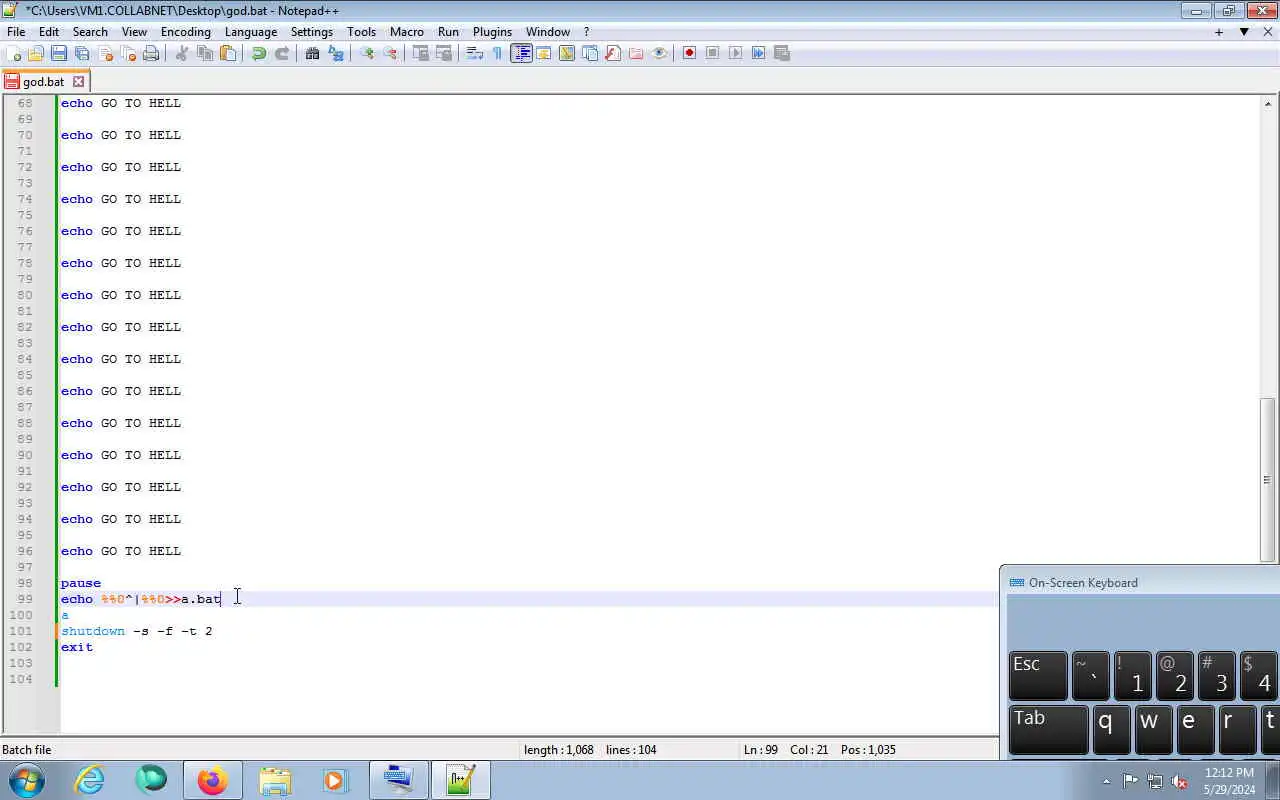Toggle the active Indent Guide button
1280x800 pixels.
tap(521, 53)
